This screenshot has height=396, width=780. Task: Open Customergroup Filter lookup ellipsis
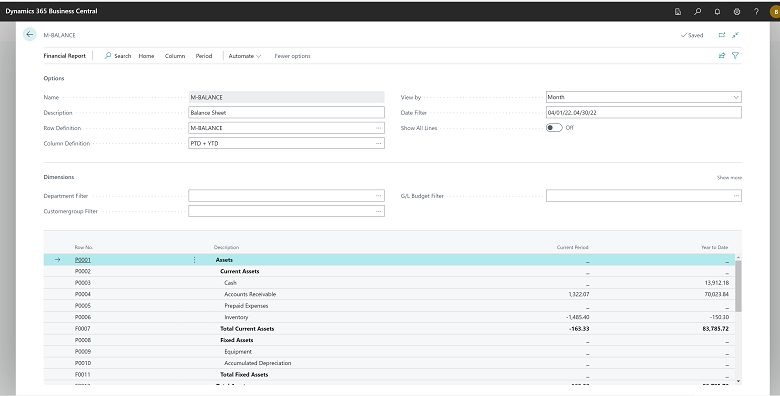[379, 211]
